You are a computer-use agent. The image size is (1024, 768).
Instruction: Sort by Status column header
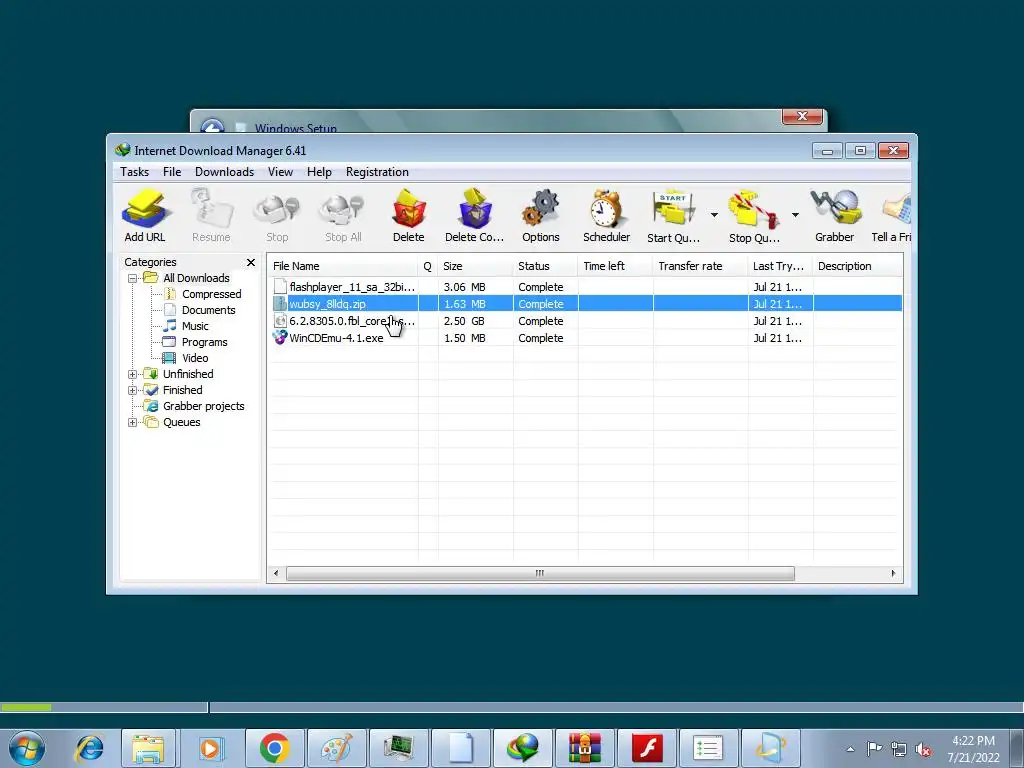(x=545, y=266)
